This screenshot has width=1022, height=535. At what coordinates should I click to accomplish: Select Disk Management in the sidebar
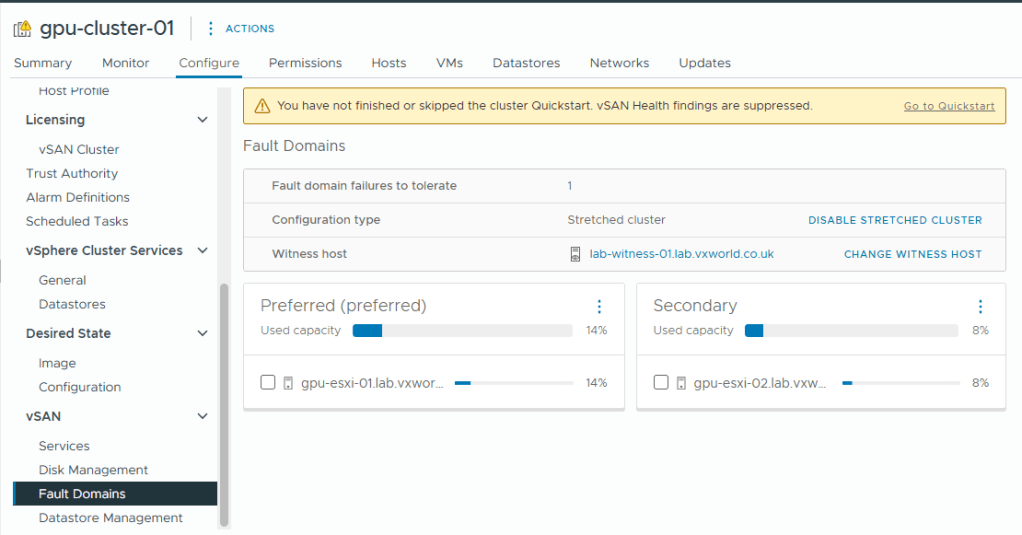click(x=93, y=470)
